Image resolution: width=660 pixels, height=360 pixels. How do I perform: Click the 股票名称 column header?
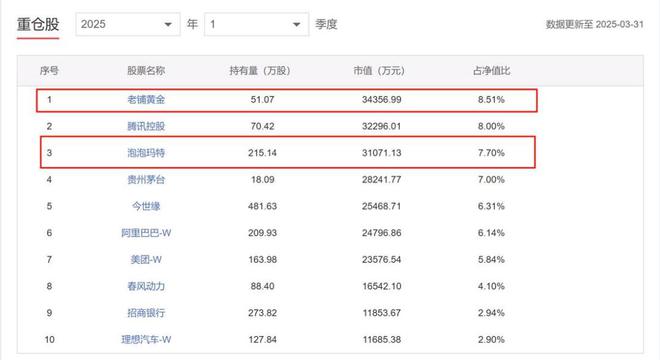tap(146, 71)
